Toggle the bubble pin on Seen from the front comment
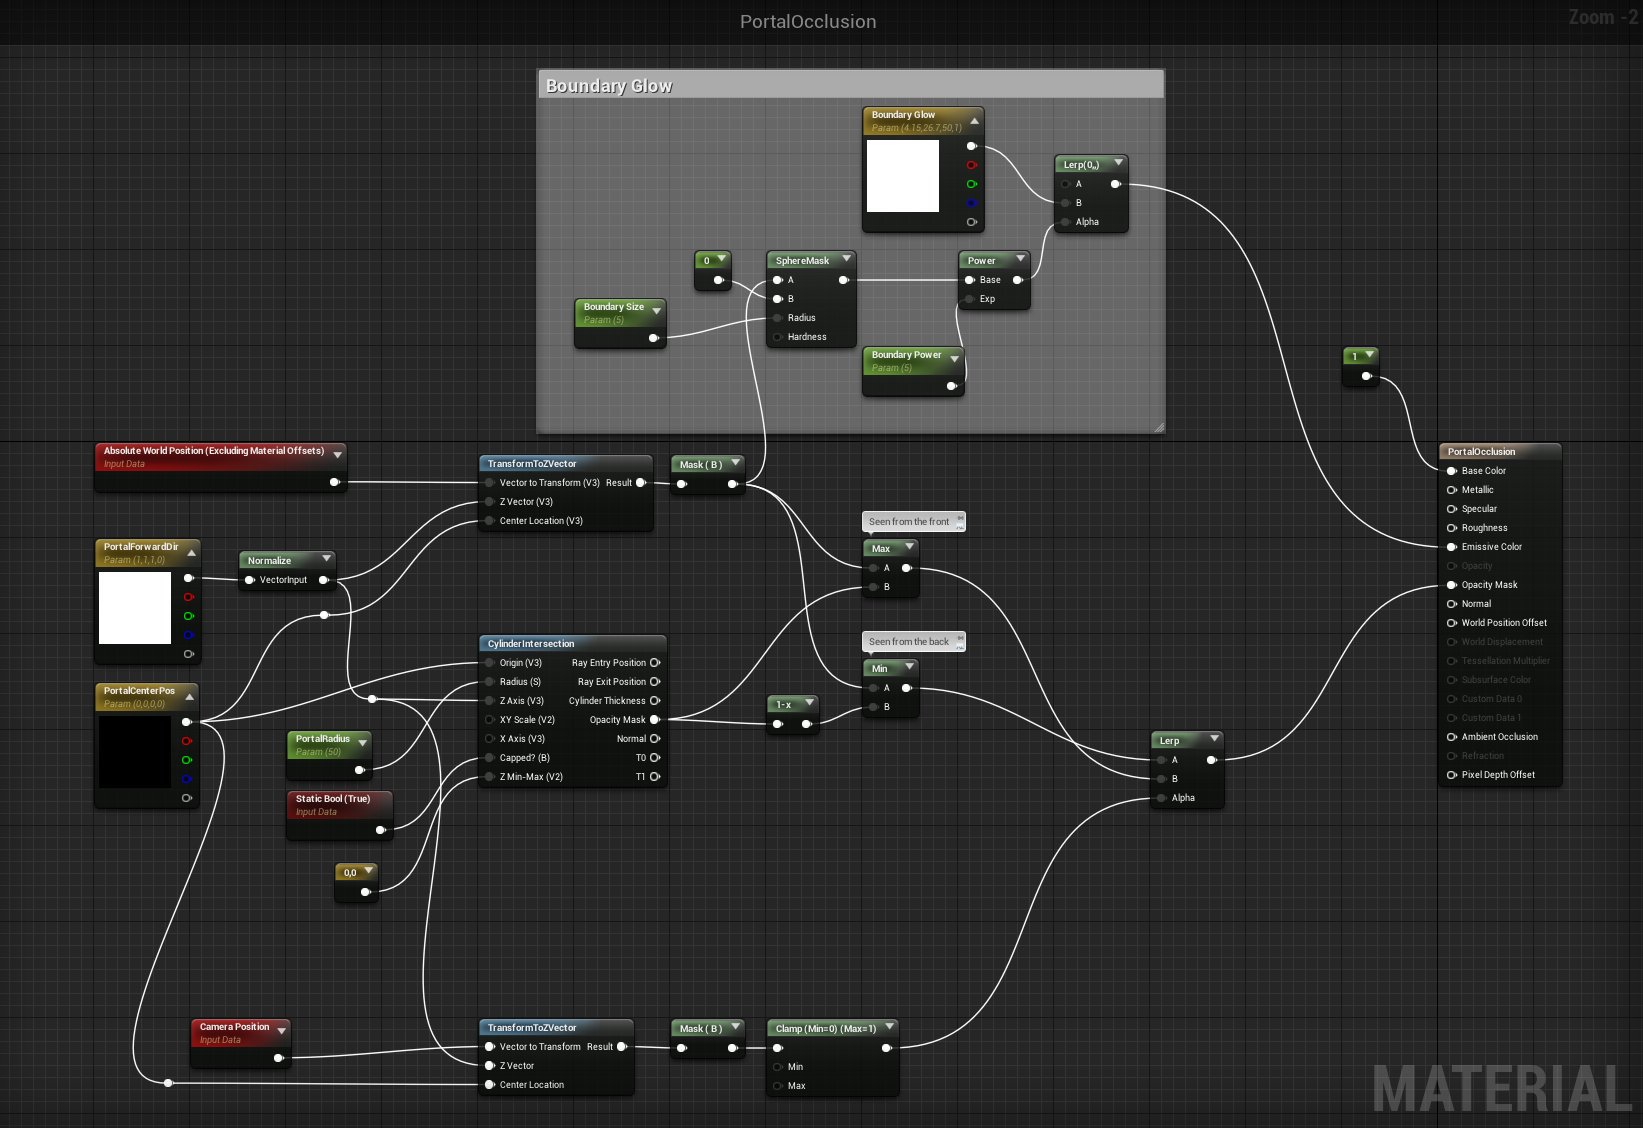Screen dimensions: 1643x1128 click(x=958, y=517)
